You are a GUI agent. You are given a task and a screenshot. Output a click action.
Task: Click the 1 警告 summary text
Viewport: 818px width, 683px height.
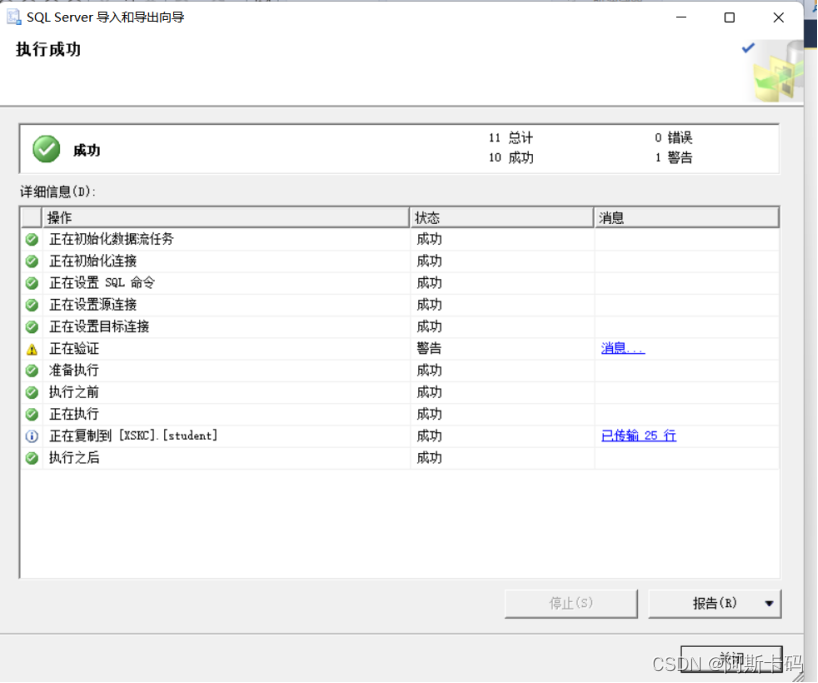click(x=673, y=158)
